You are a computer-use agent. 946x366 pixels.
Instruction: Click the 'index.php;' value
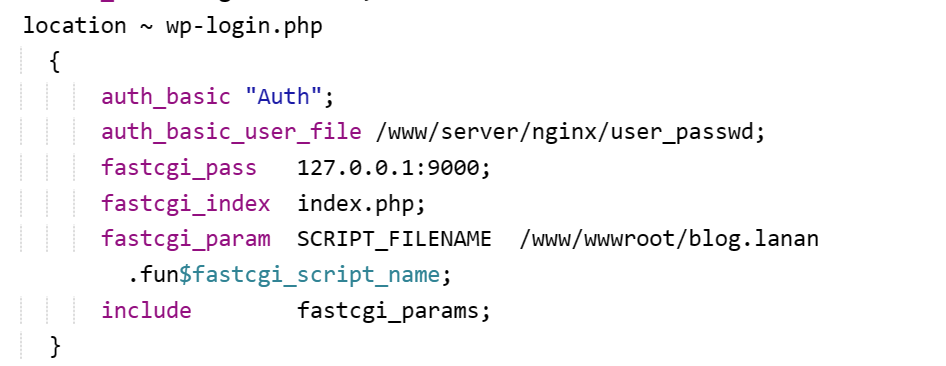click(361, 204)
